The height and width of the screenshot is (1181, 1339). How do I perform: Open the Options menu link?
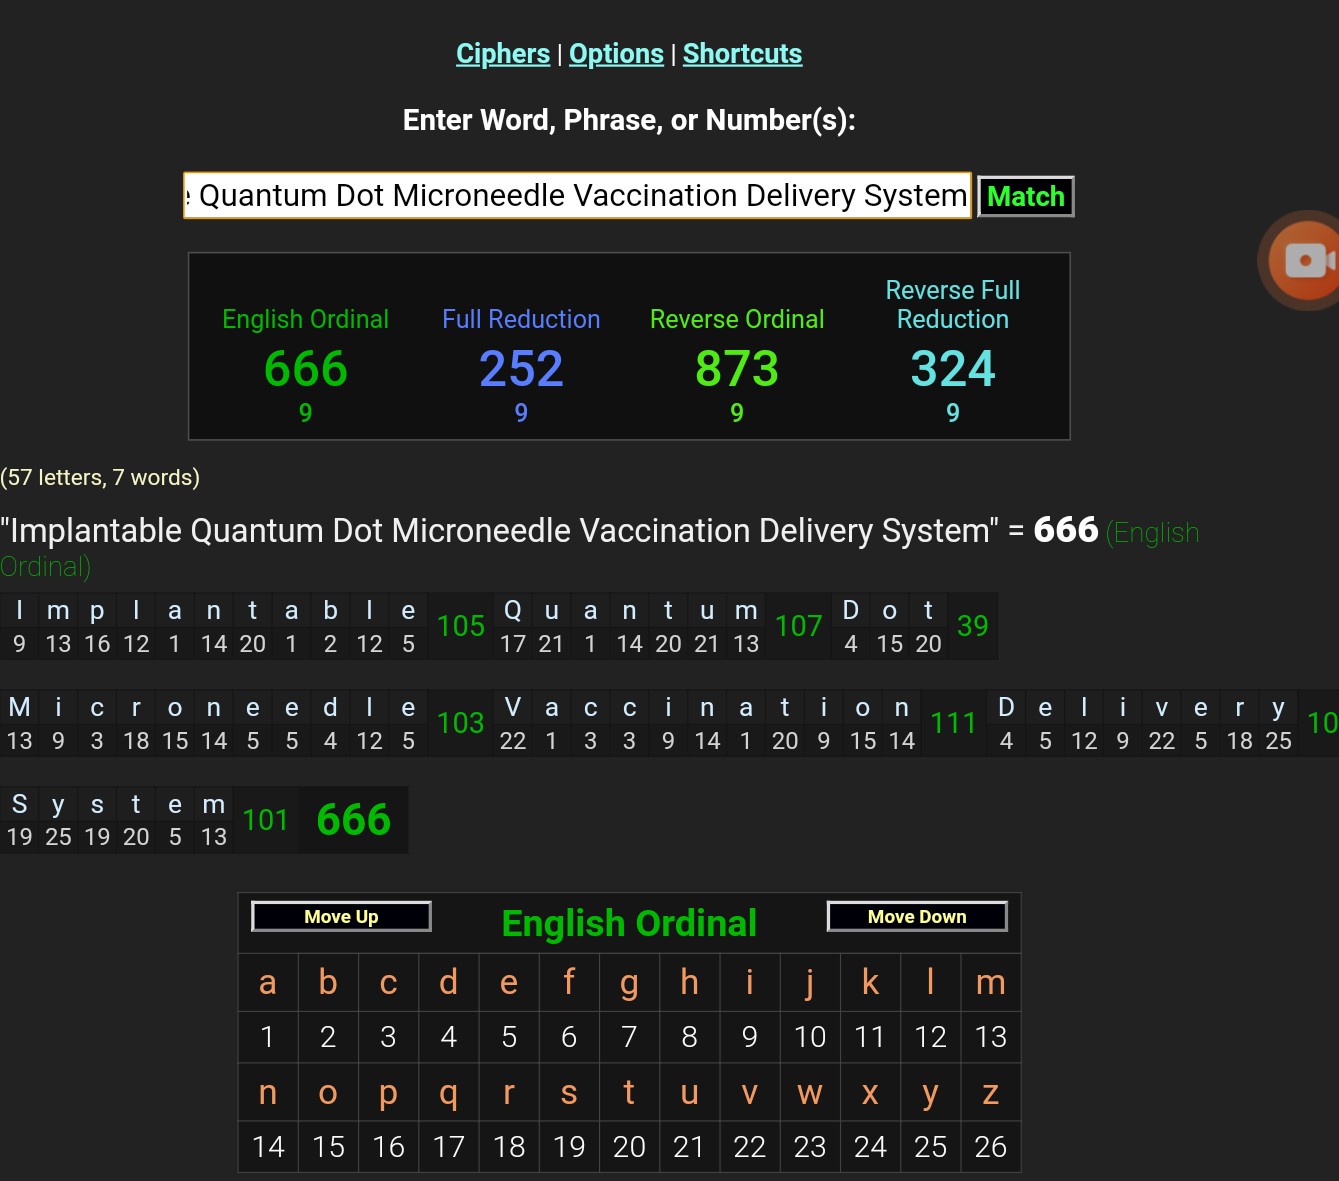616,54
